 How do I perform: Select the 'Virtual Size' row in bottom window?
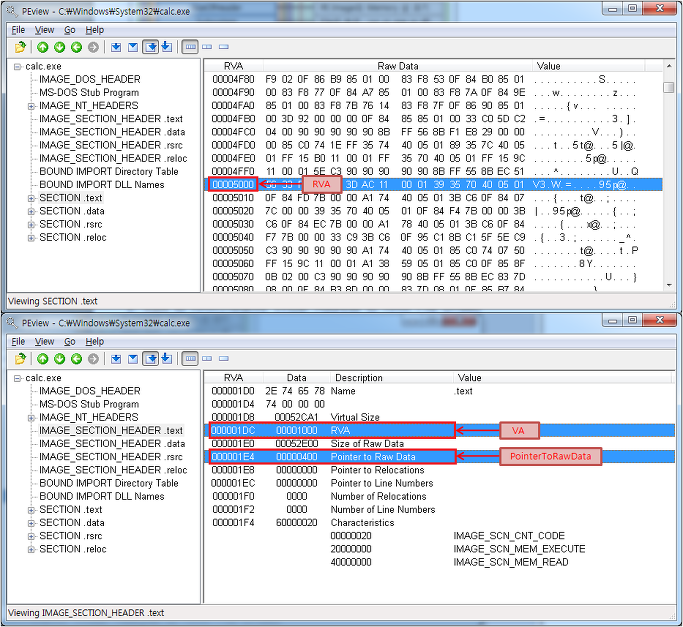pyautogui.click(x=439, y=417)
